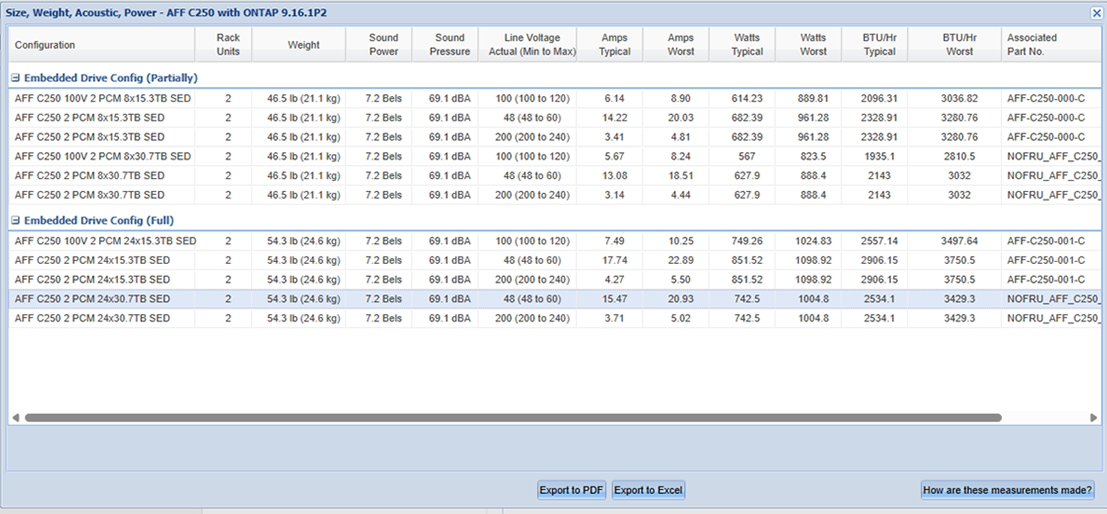1107x514 pixels.
Task: Click Amps Typical value 13.08
Action: tap(615, 176)
